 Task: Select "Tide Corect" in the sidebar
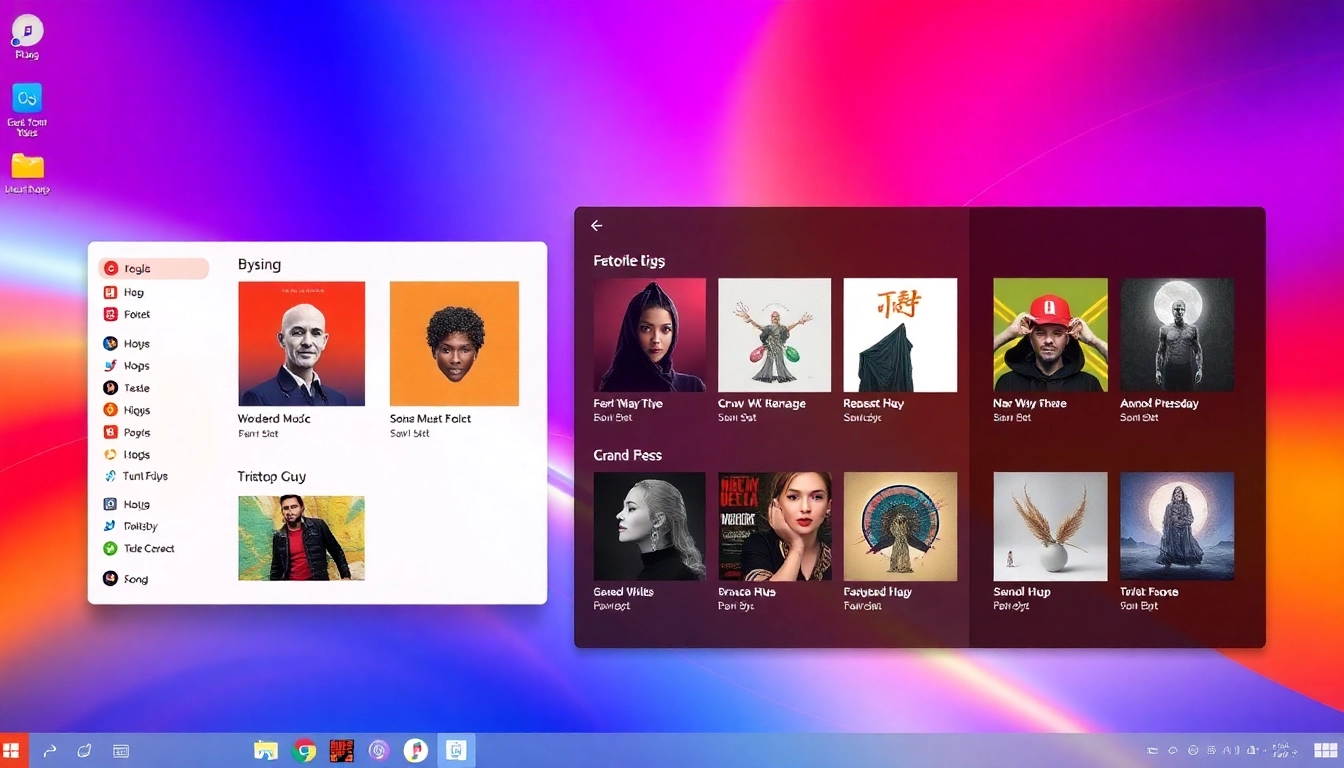pyautogui.click(x=148, y=548)
